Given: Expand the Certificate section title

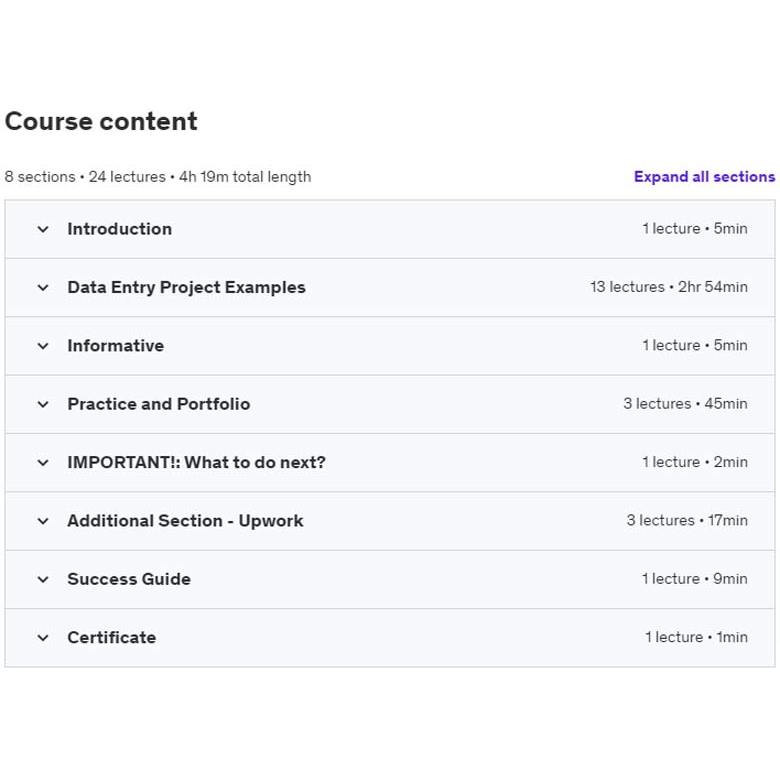Looking at the screenshot, I should click(x=111, y=638).
